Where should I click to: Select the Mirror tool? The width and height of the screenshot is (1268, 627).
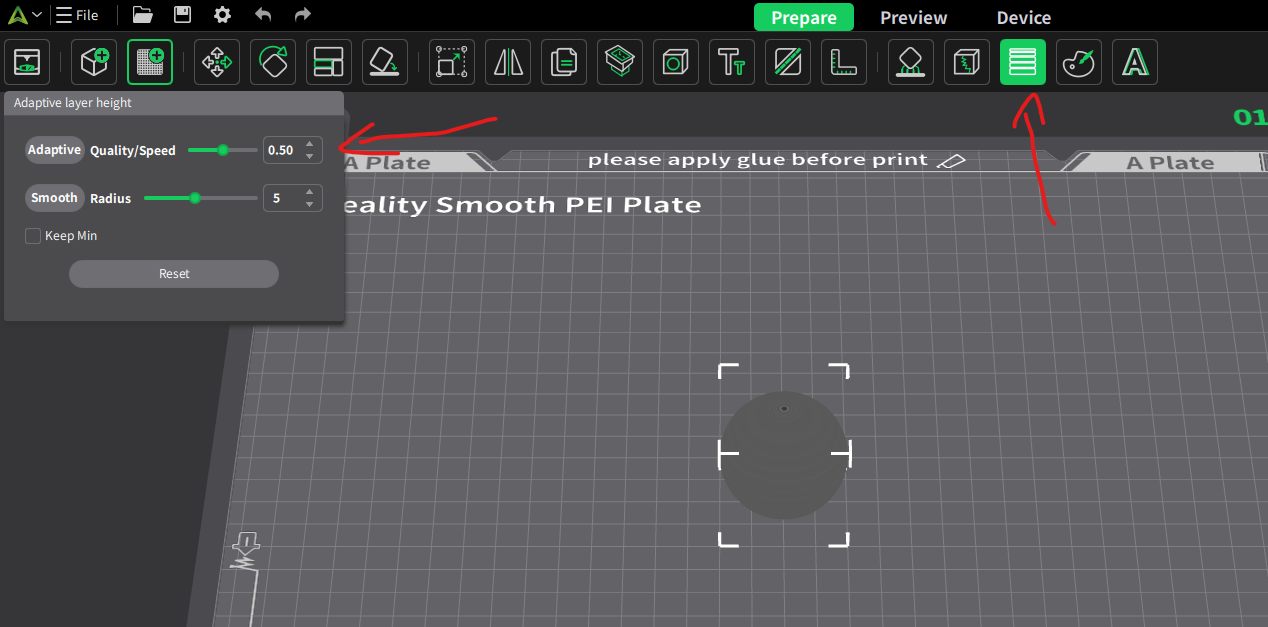click(509, 62)
